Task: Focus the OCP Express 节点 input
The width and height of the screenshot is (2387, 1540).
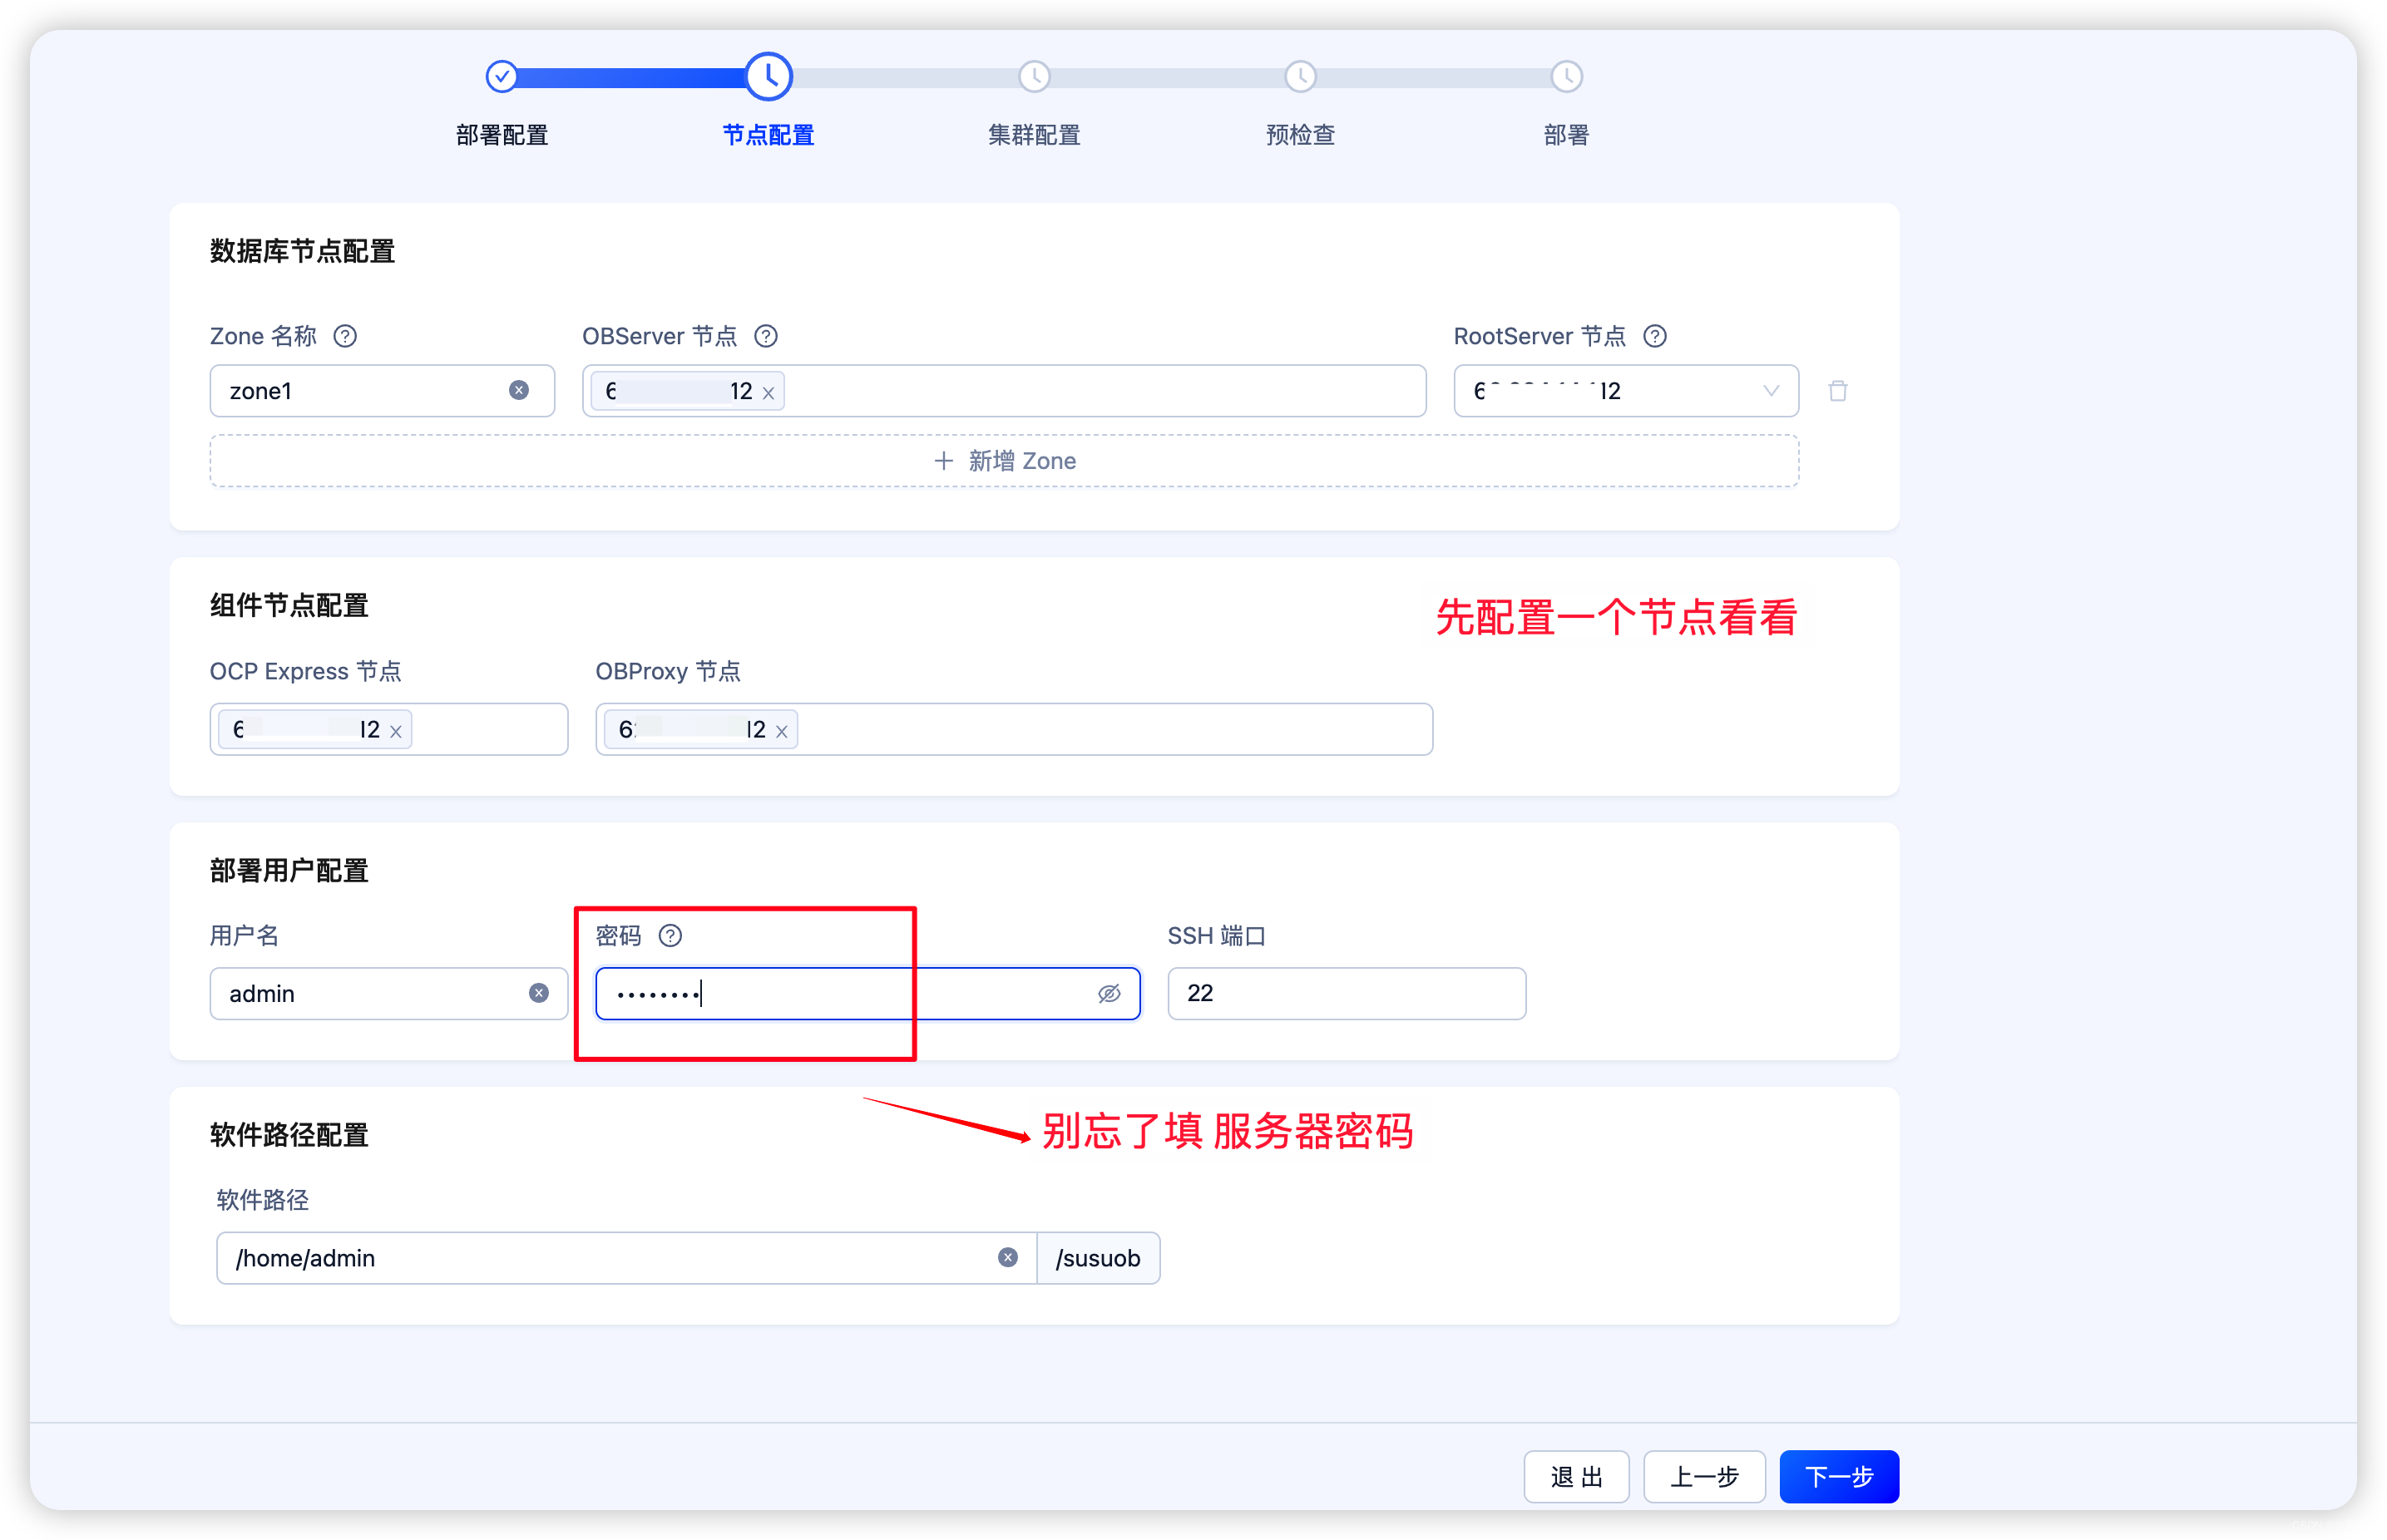Action: tap(389, 729)
